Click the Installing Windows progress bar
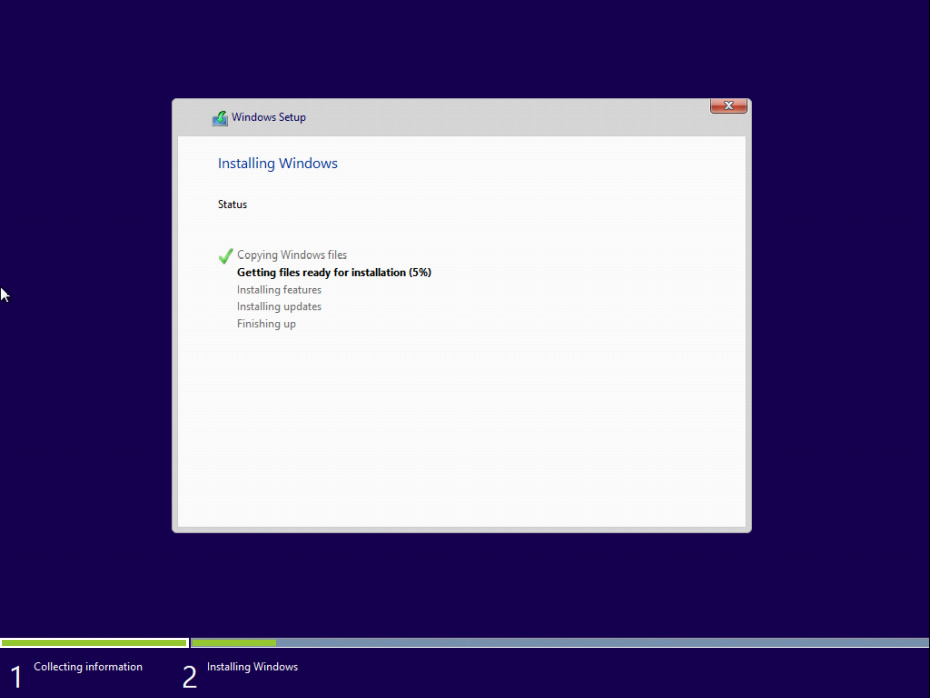 pos(560,643)
